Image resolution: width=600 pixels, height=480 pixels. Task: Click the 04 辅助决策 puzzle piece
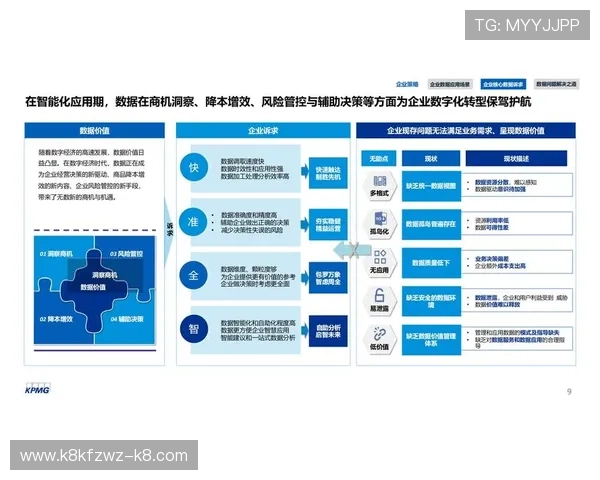coord(127,319)
